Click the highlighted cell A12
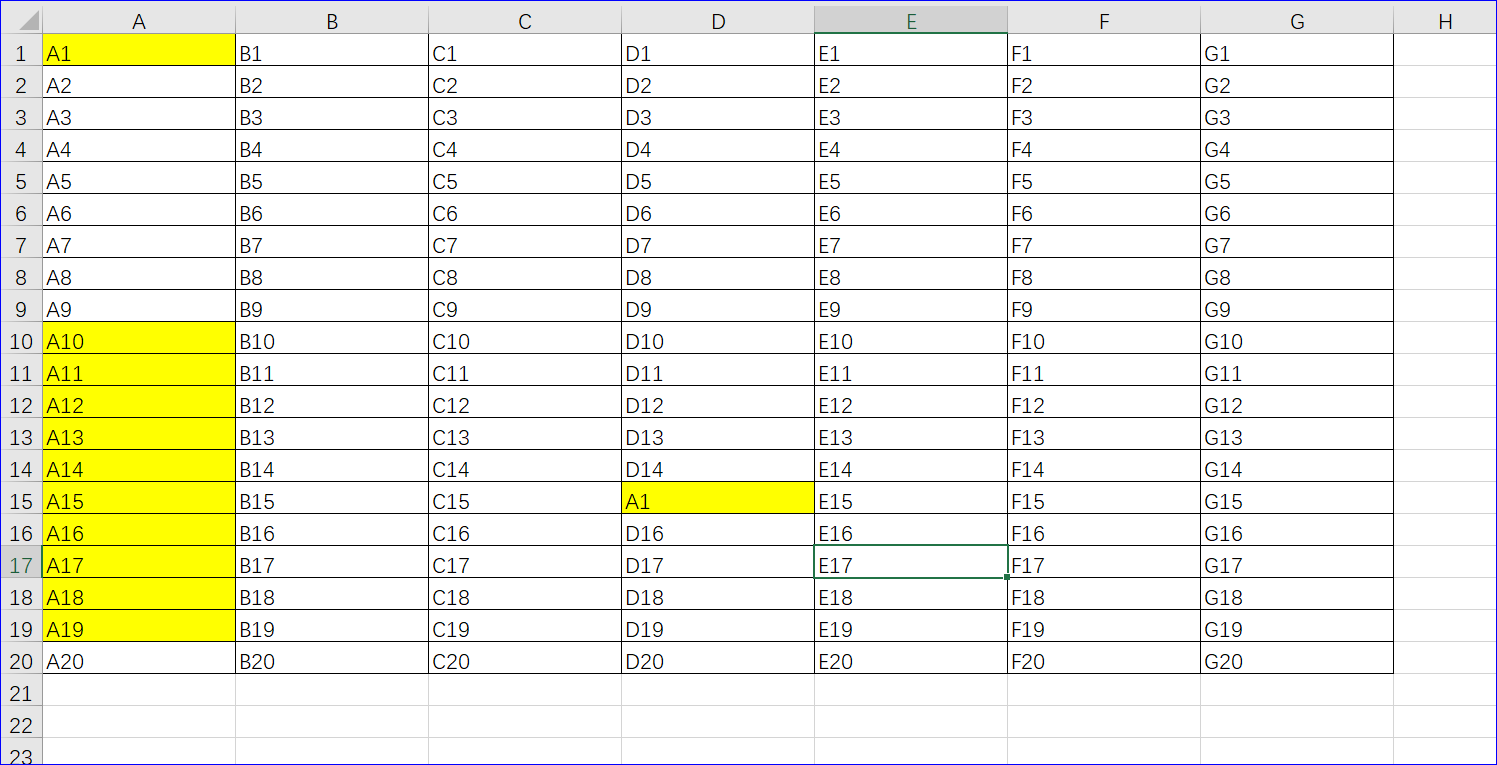Viewport: 1497px width, 765px height. 139,402
